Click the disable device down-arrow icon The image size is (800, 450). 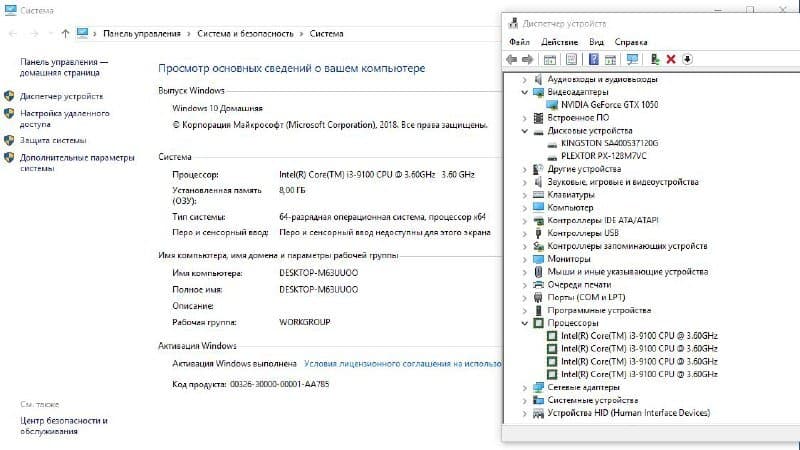point(687,59)
